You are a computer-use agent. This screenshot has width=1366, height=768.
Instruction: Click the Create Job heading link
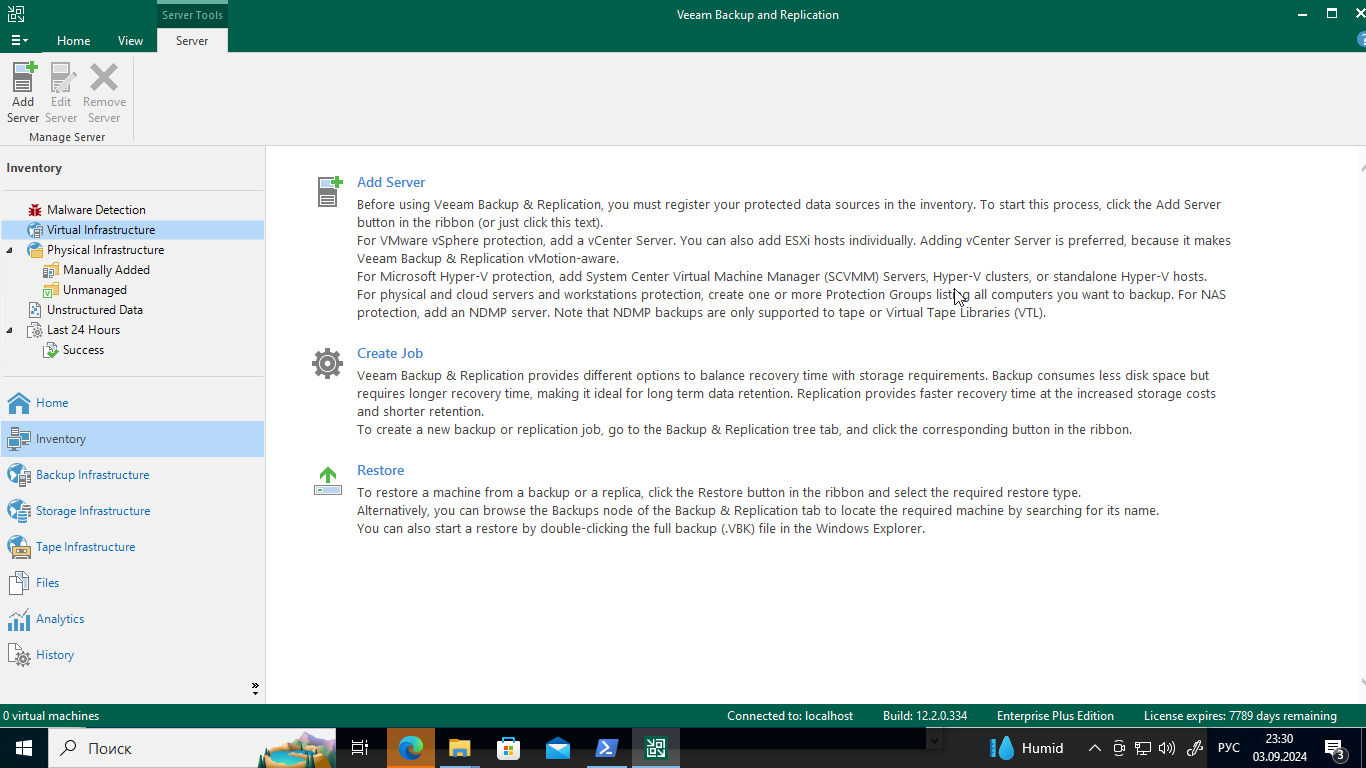coord(390,353)
